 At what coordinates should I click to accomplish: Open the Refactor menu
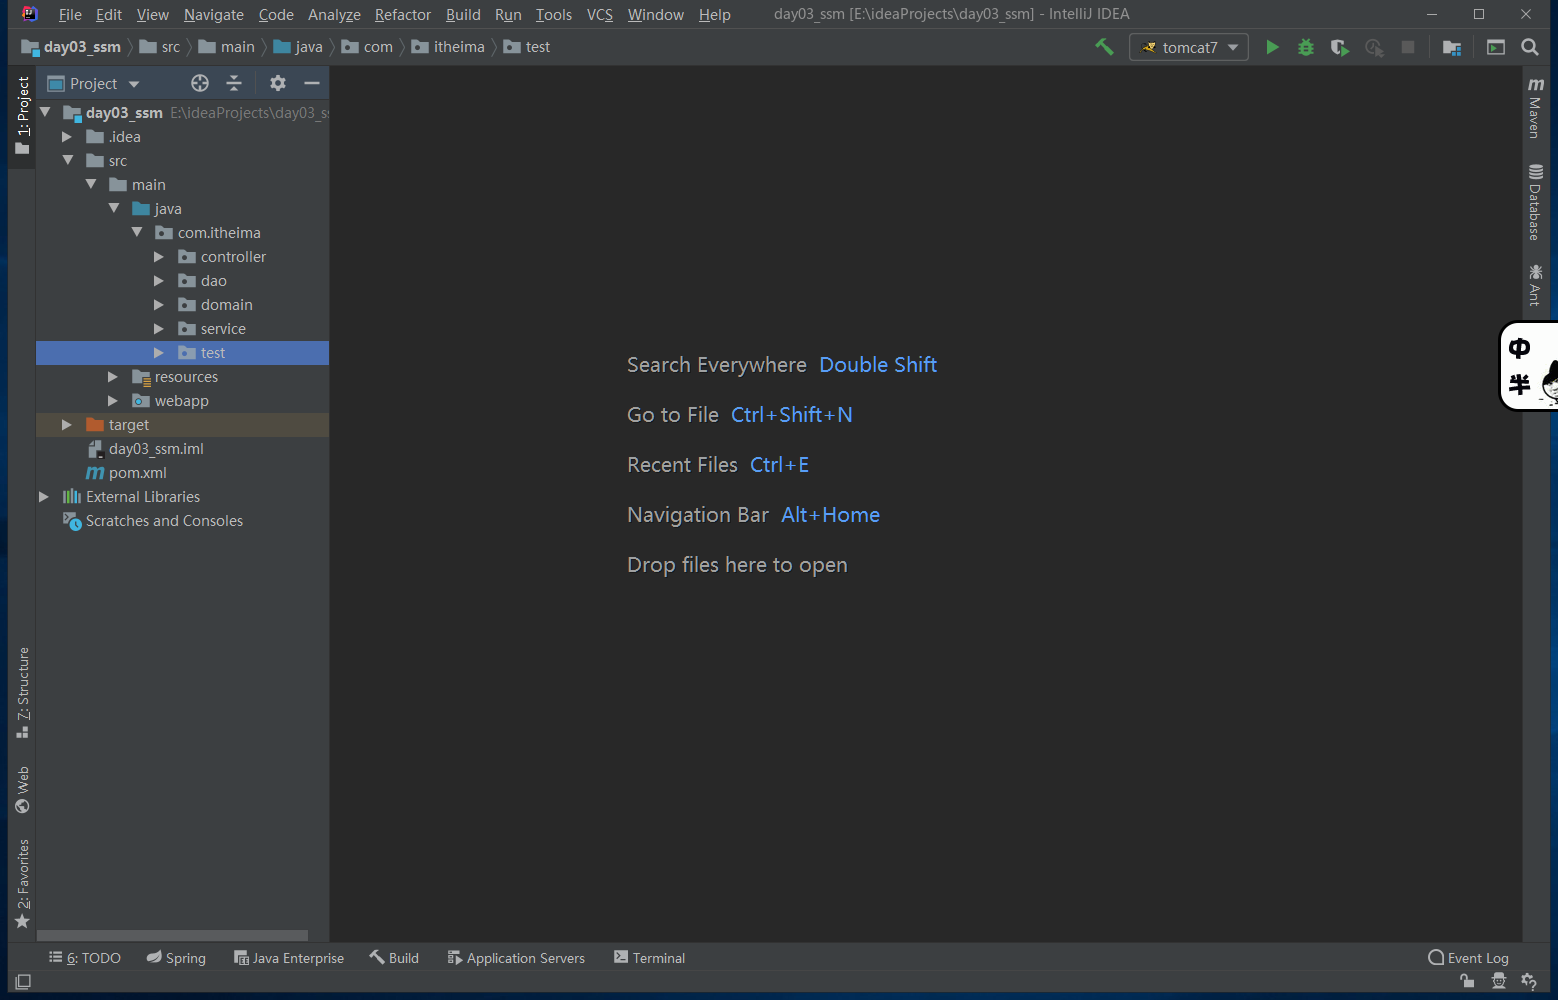click(402, 15)
